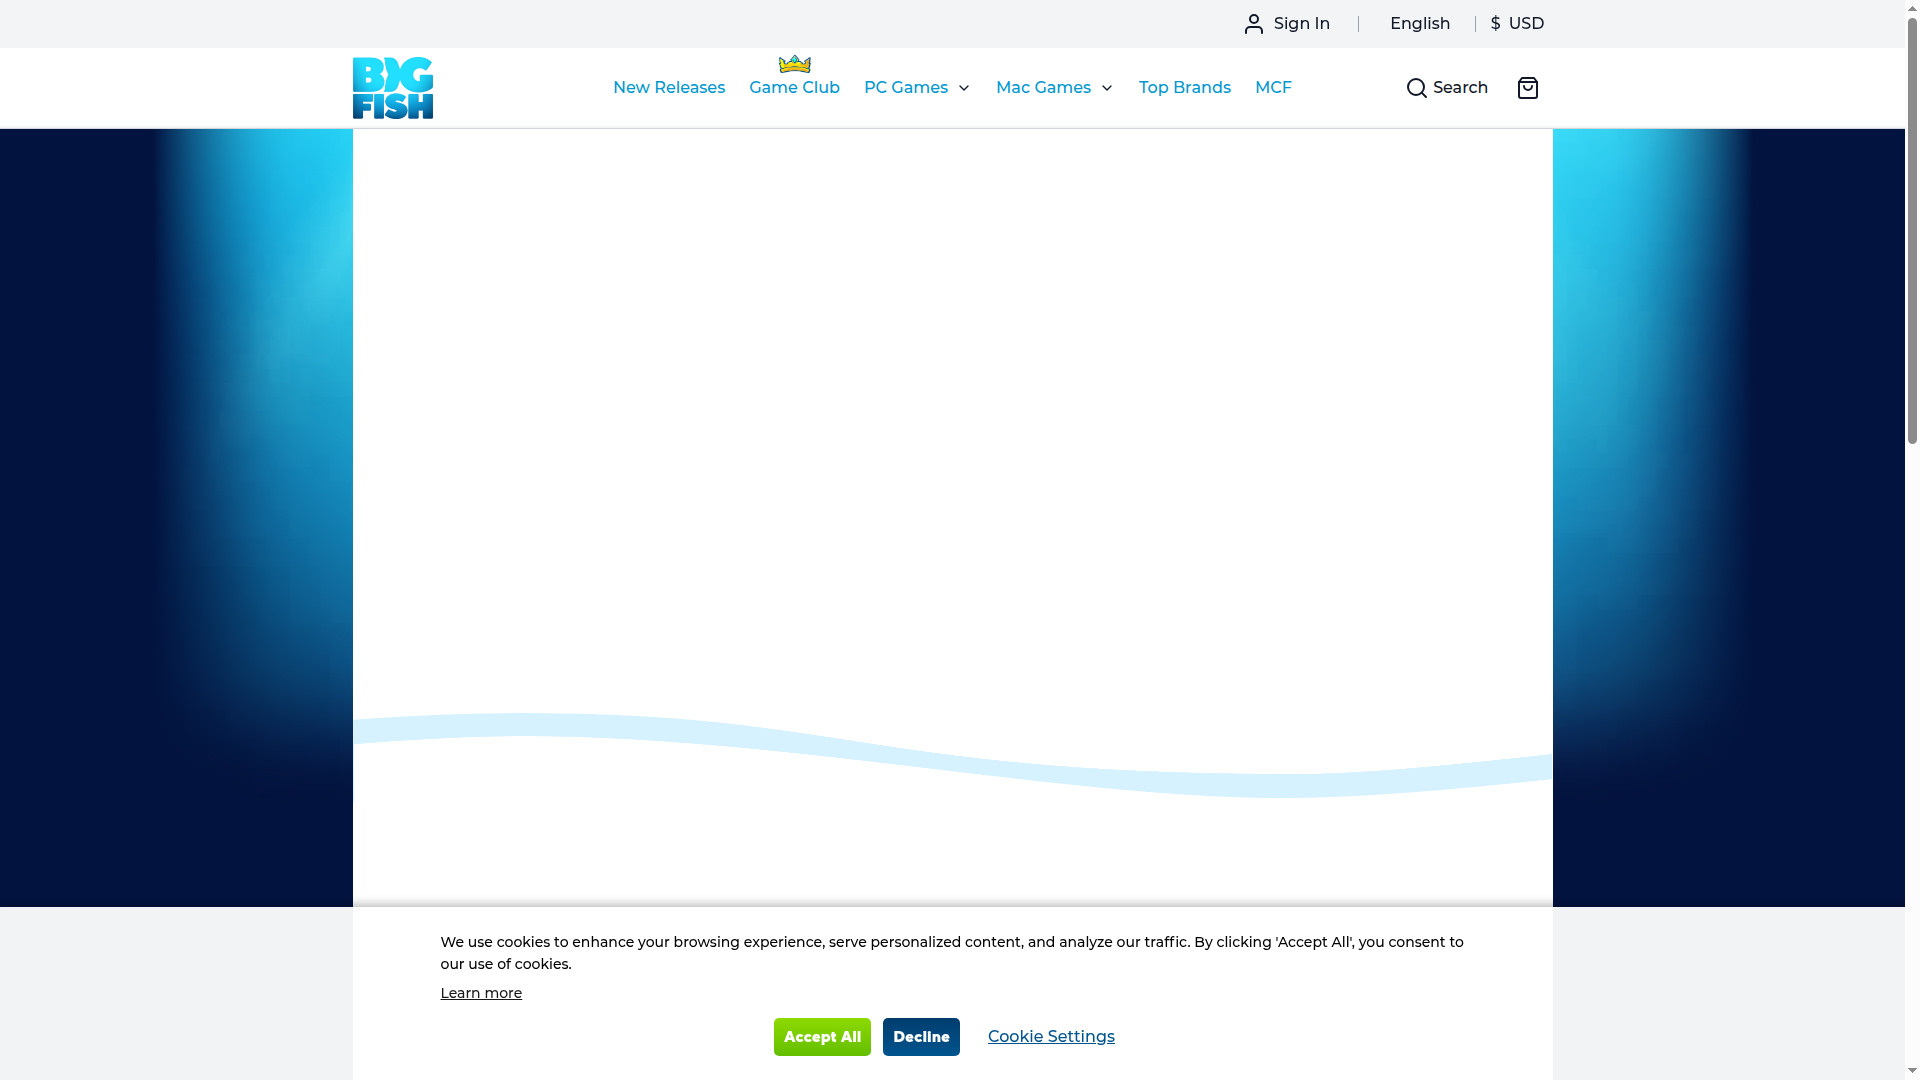The image size is (1920, 1080).
Task: Go to New Releases
Action: coord(668,88)
